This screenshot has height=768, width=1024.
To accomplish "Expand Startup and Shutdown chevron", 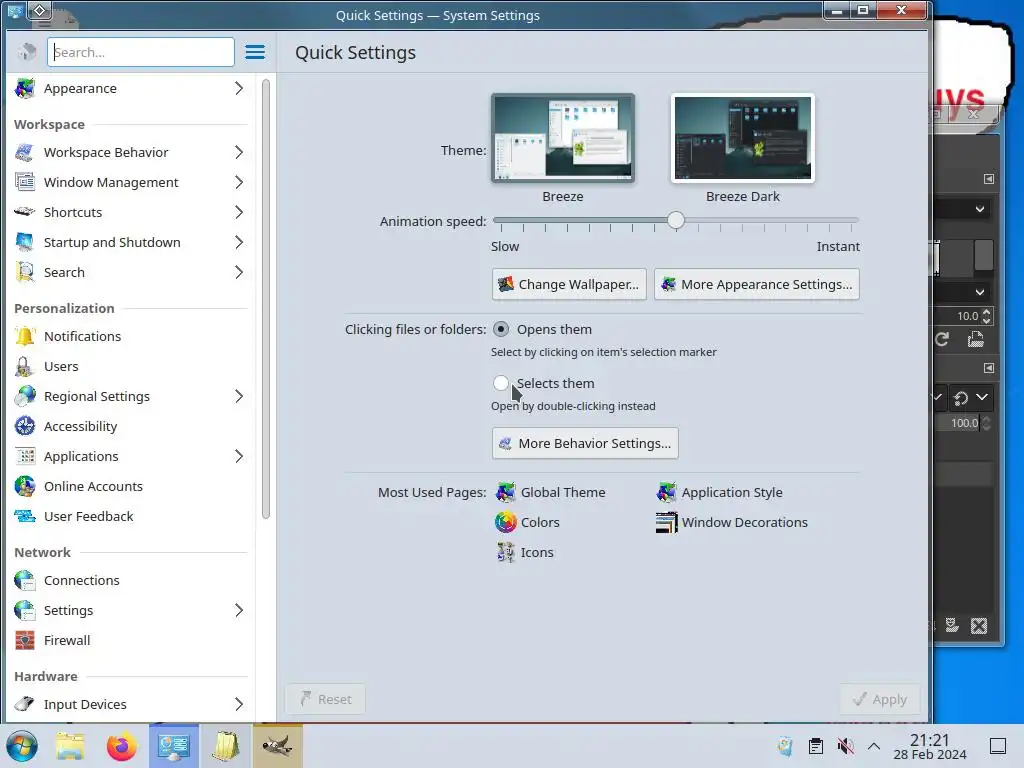I will [239, 242].
